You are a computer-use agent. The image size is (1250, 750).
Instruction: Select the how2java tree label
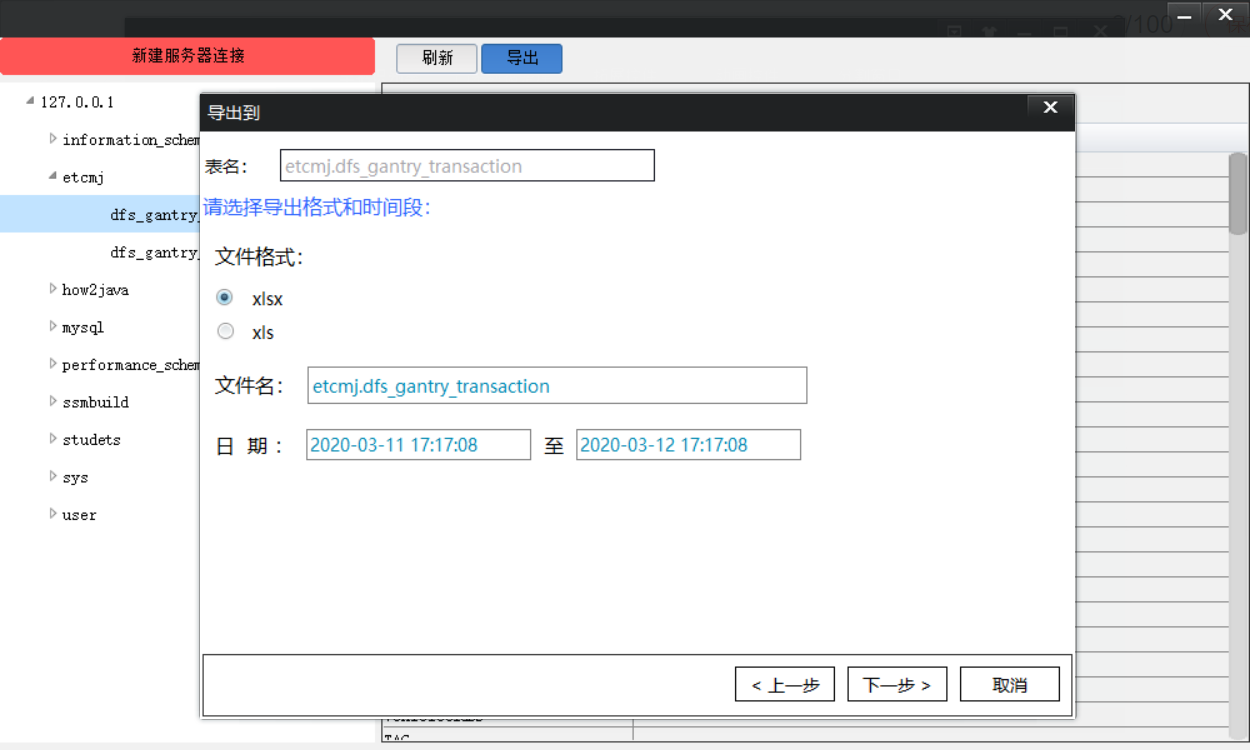pyautogui.click(x=95, y=290)
